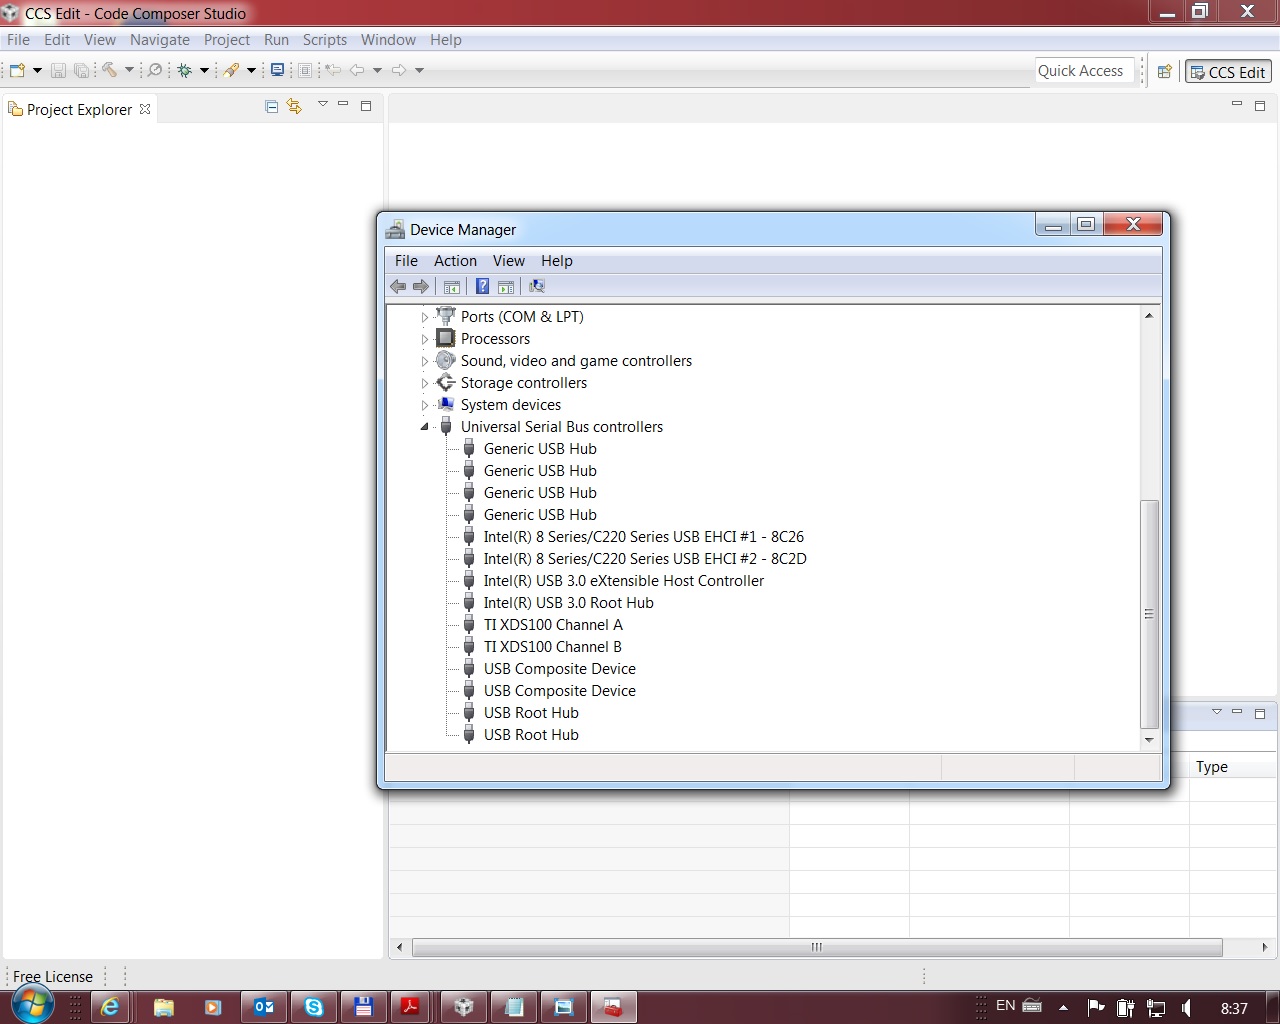Open the dropdown arrow beside the brush icon
This screenshot has width=1280, height=1024.
point(251,70)
